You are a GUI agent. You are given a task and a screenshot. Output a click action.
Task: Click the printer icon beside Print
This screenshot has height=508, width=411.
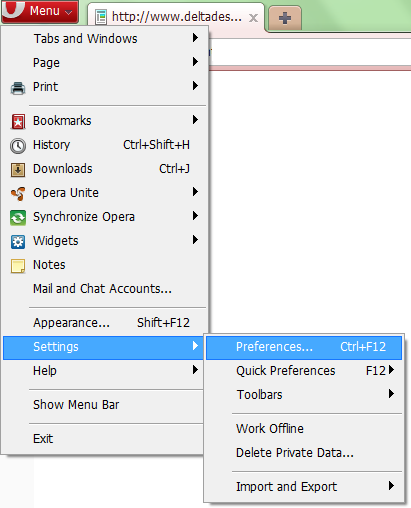(18, 88)
